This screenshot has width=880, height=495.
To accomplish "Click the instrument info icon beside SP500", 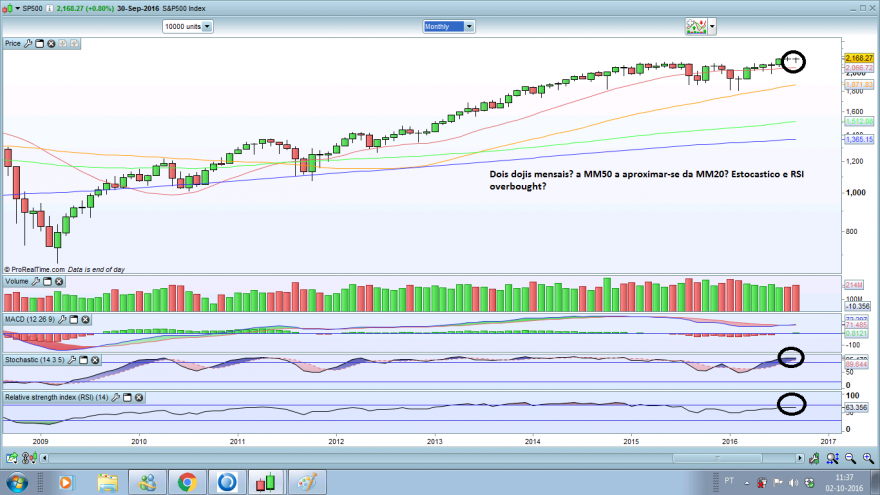I will coord(49,8).
